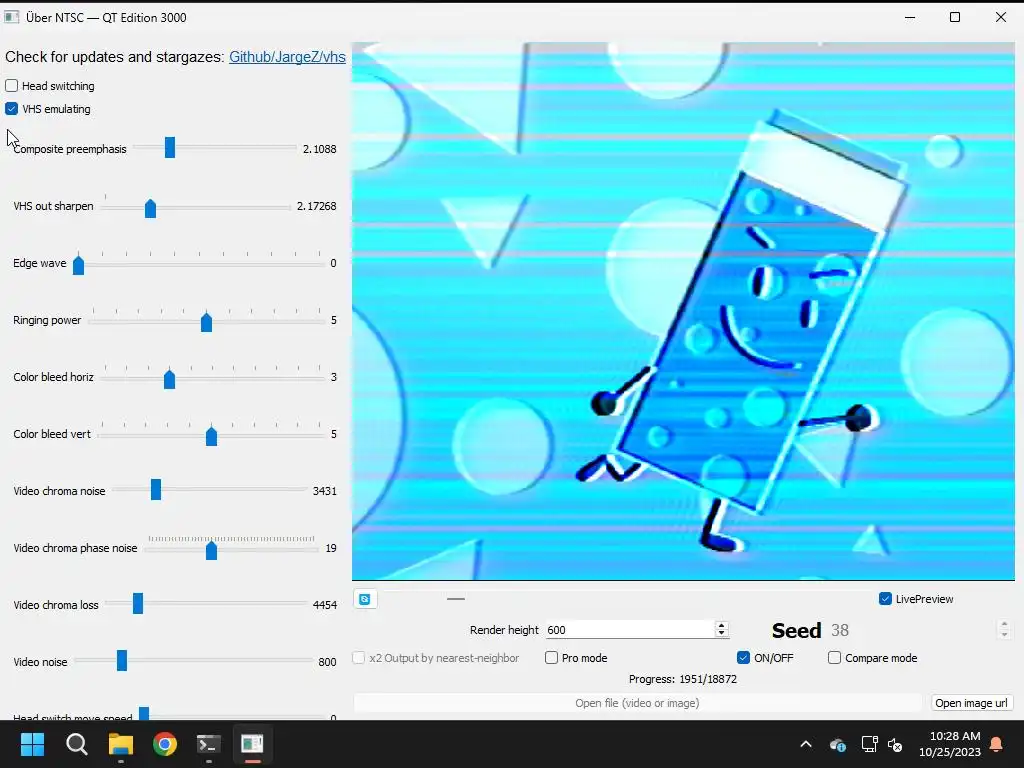Increase Render height with the up arrow
This screenshot has width=1024, height=768.
pos(722,626)
